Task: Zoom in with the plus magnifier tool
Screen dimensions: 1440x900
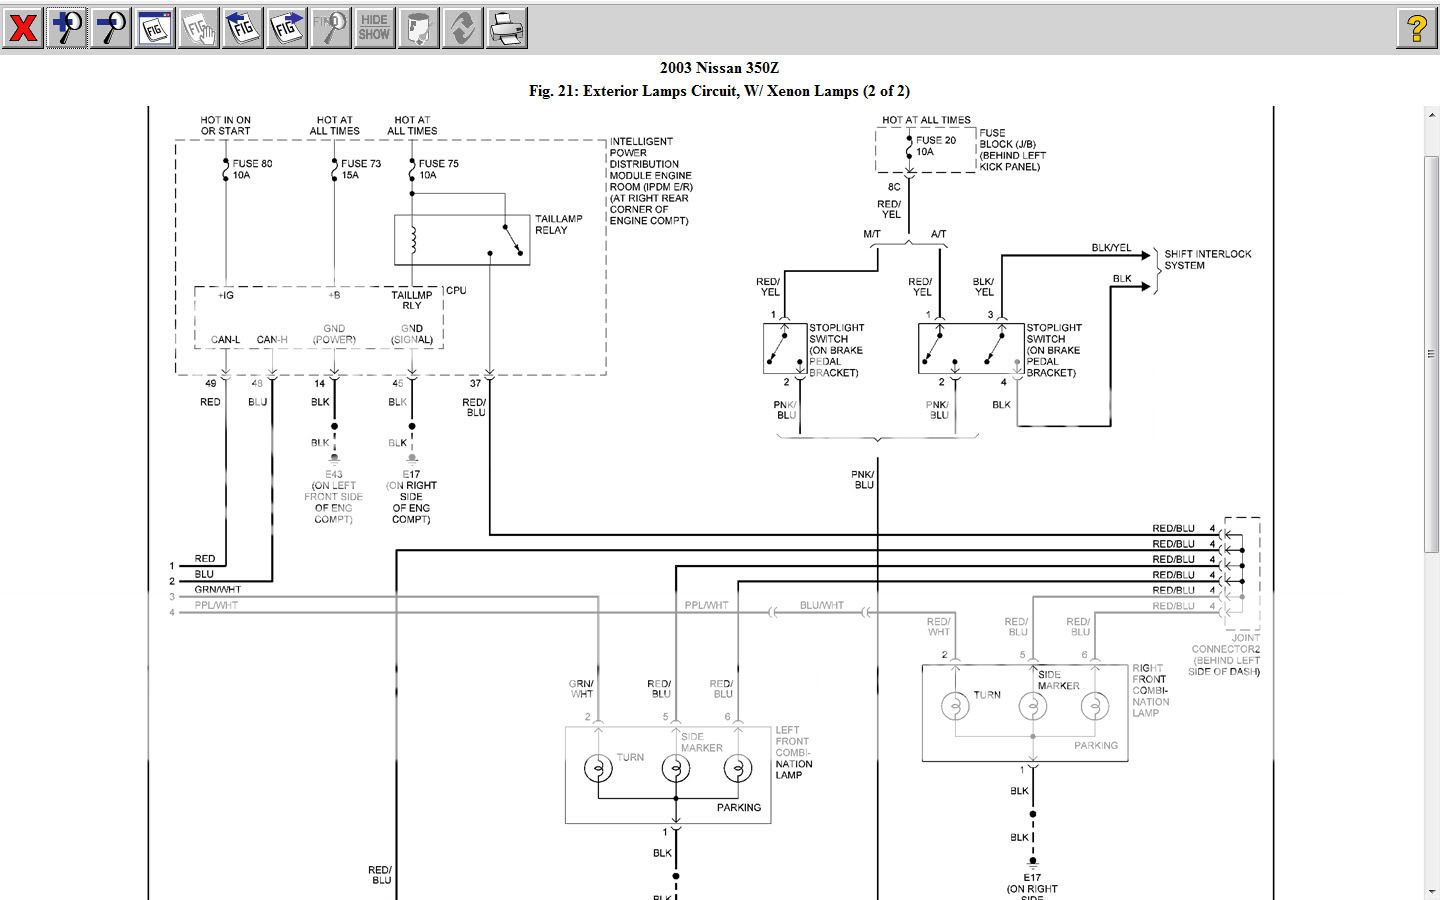Action: [67, 27]
